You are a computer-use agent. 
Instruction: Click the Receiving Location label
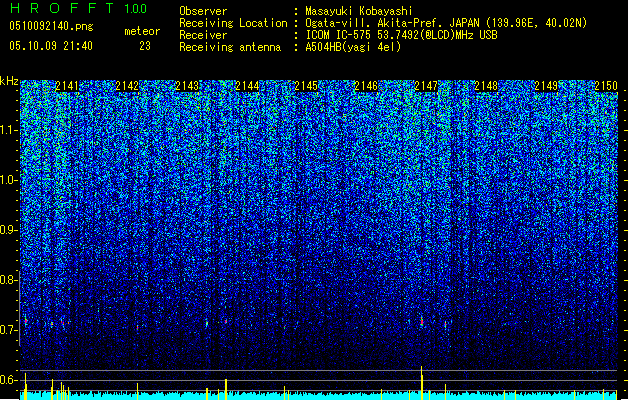pyautogui.click(x=233, y=23)
